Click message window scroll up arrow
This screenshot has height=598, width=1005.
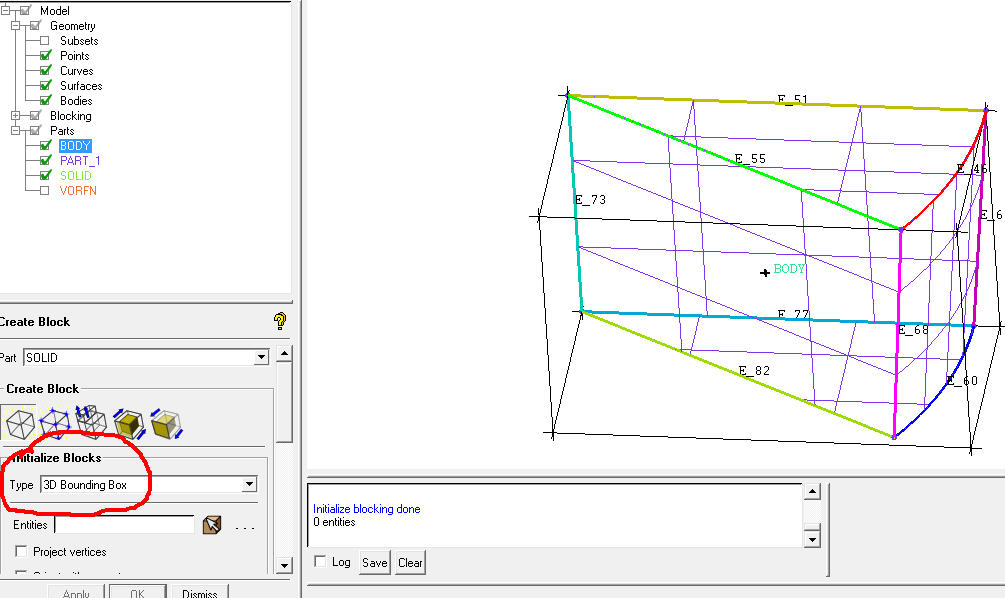812,492
